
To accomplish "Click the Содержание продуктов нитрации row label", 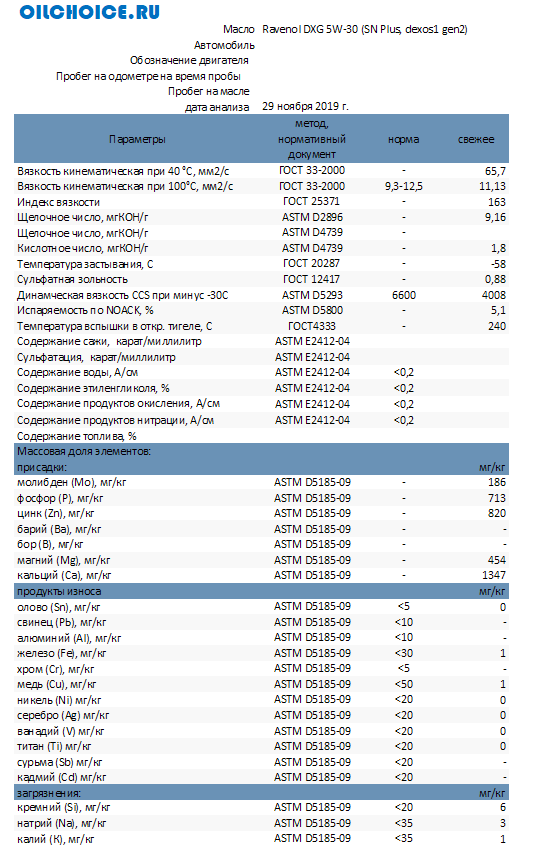I will pyautogui.click(x=116, y=420).
